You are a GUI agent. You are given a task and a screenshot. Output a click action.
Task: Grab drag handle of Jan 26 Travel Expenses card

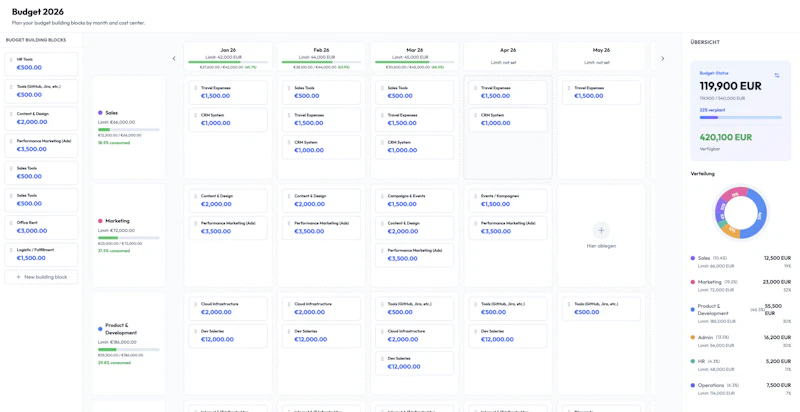pyautogui.click(x=195, y=88)
